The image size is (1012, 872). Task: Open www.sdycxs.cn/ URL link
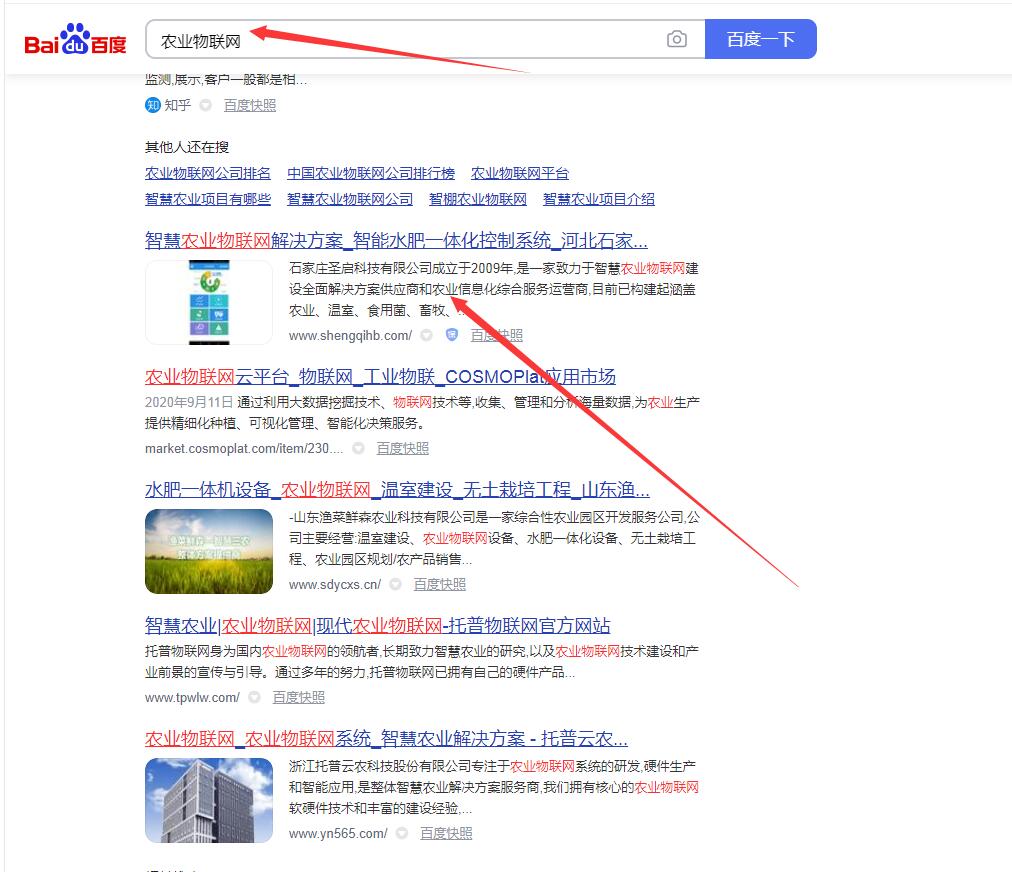pos(335,585)
